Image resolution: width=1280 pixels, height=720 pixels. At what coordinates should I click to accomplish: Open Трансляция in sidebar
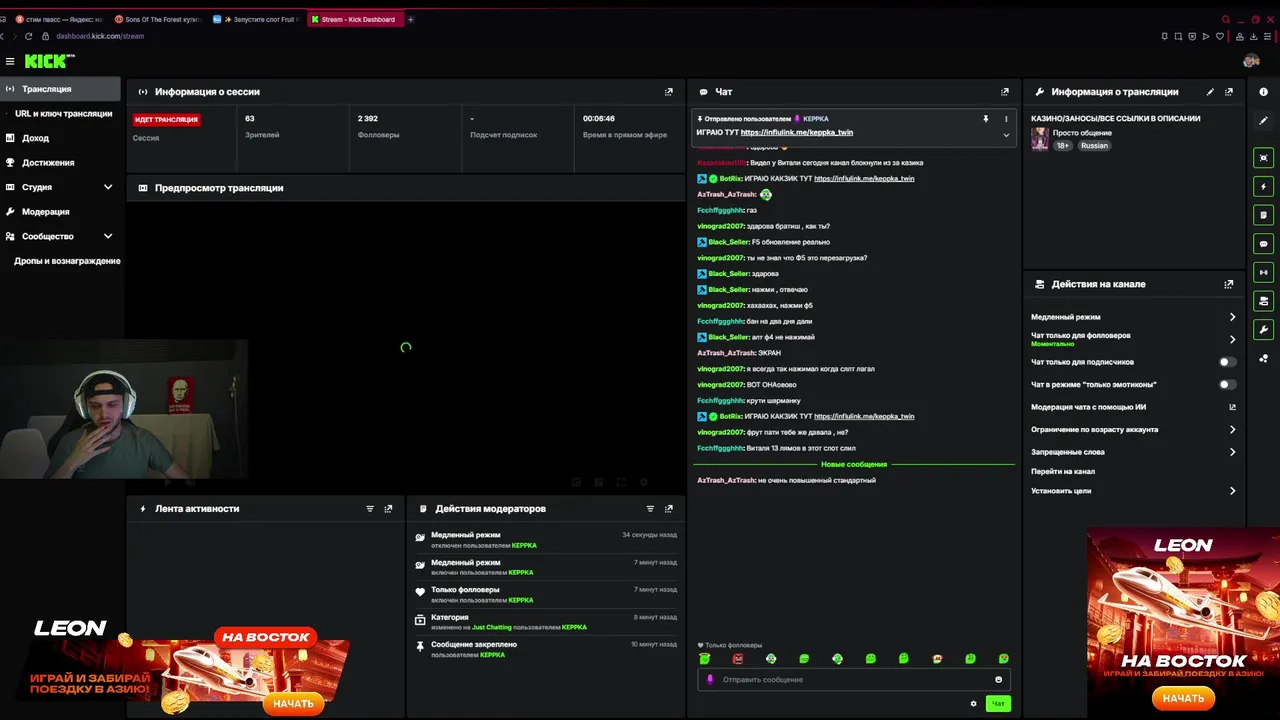coord(60,89)
